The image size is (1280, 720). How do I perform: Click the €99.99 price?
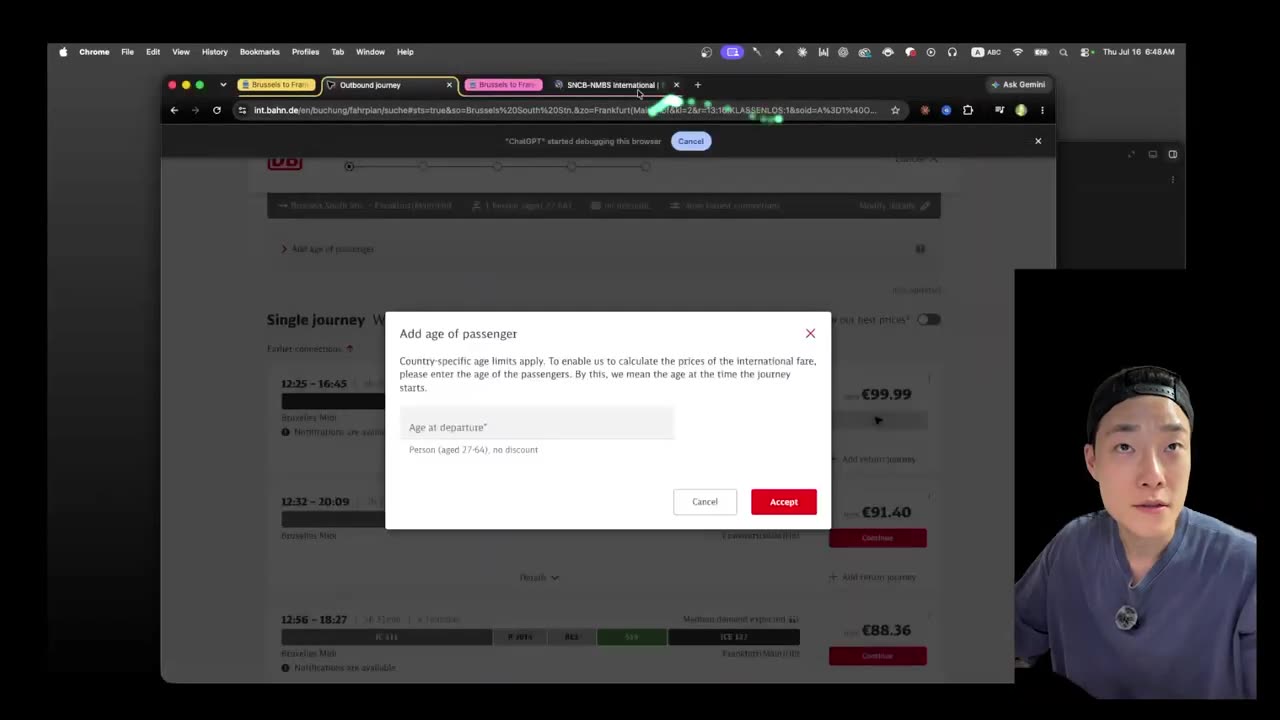pos(886,394)
